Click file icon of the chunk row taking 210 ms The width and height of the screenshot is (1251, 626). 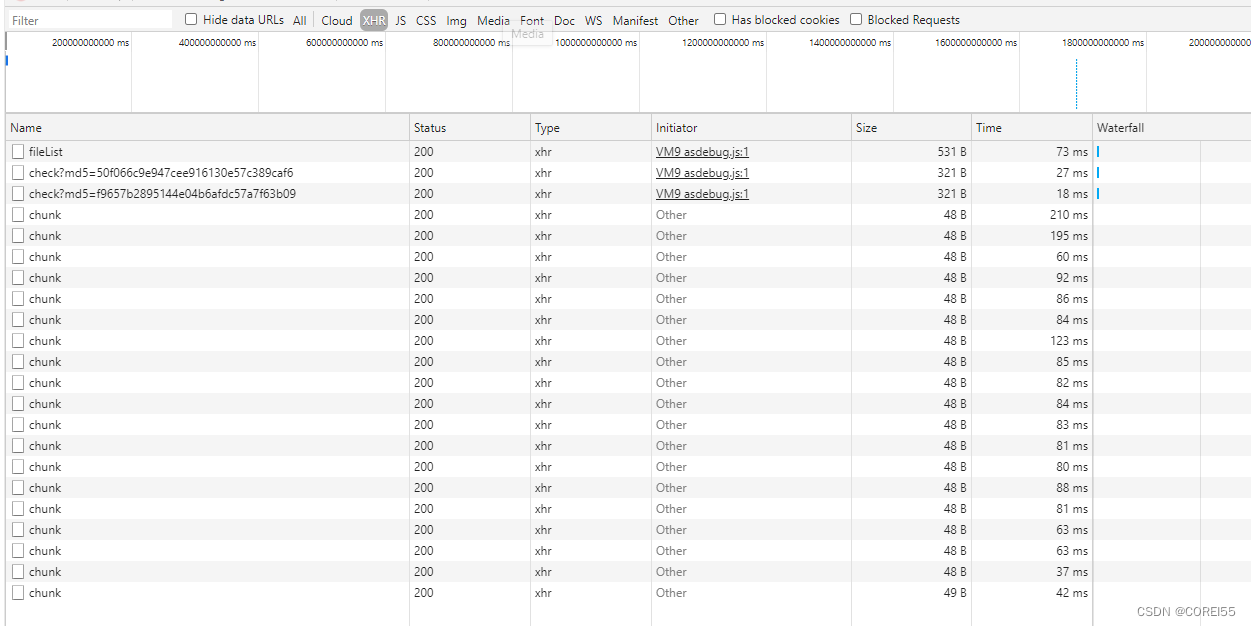[x=18, y=215]
